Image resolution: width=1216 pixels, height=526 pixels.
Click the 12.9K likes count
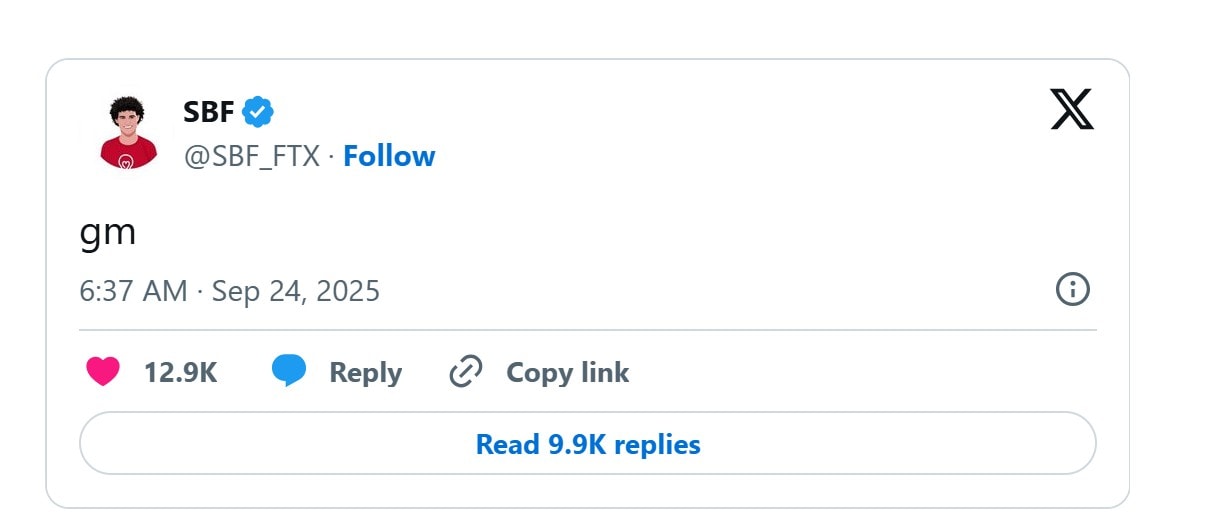[181, 373]
